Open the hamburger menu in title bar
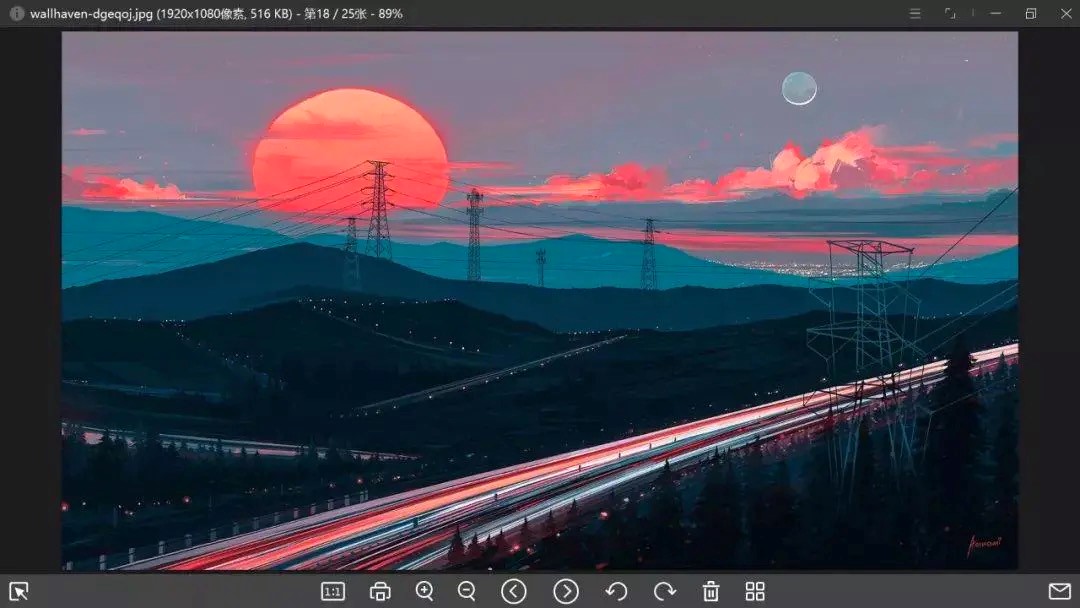1080x608 pixels. (915, 14)
